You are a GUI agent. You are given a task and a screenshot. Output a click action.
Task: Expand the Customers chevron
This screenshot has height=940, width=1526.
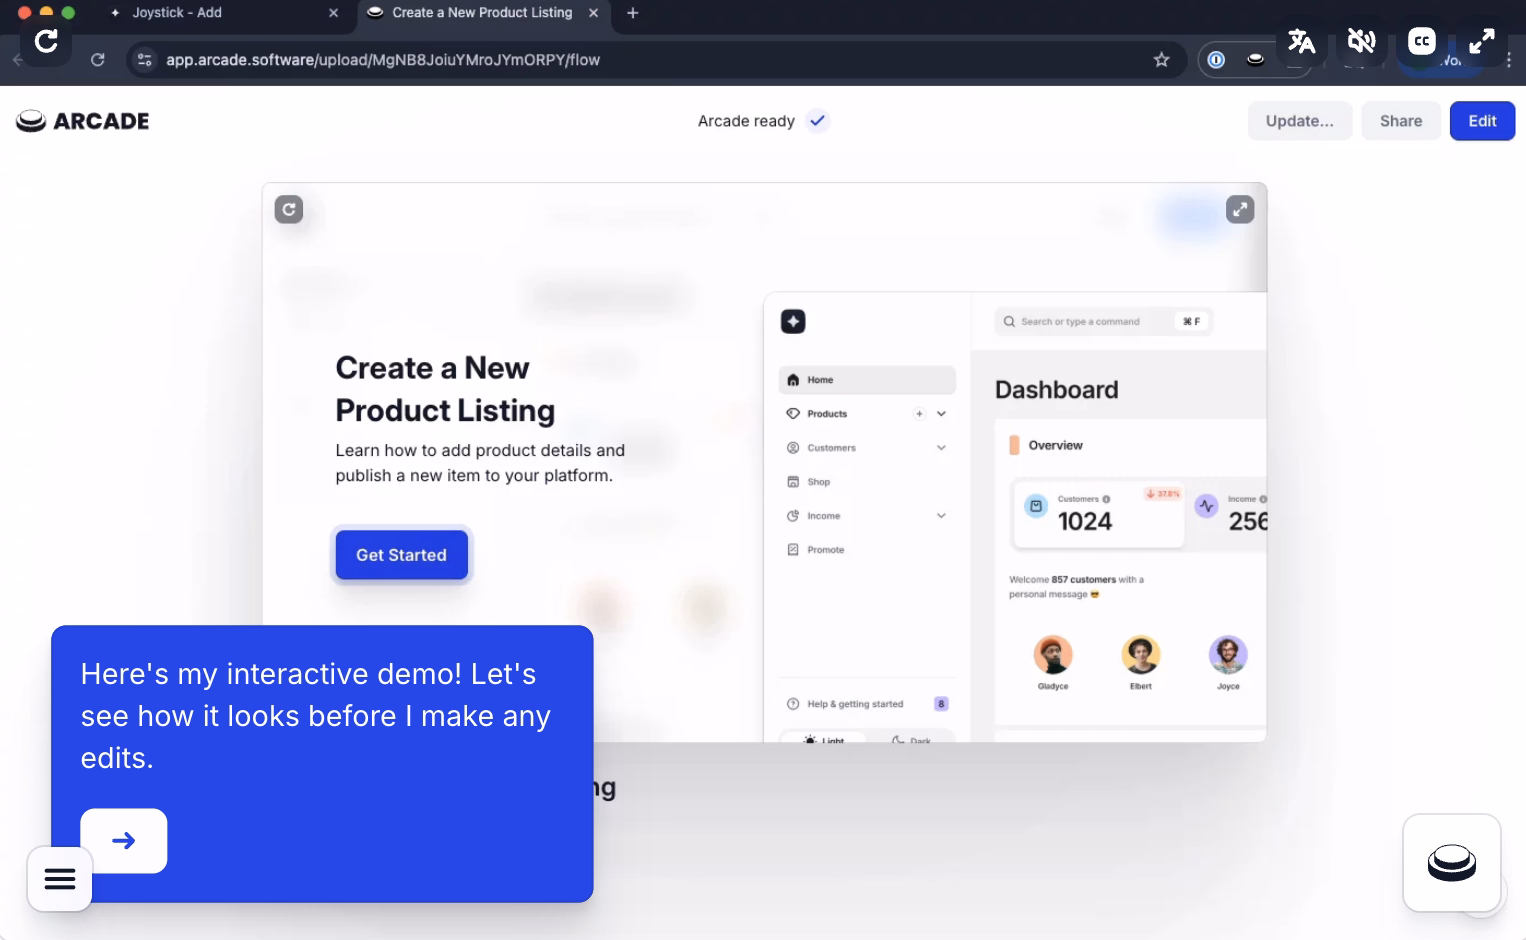point(941,448)
